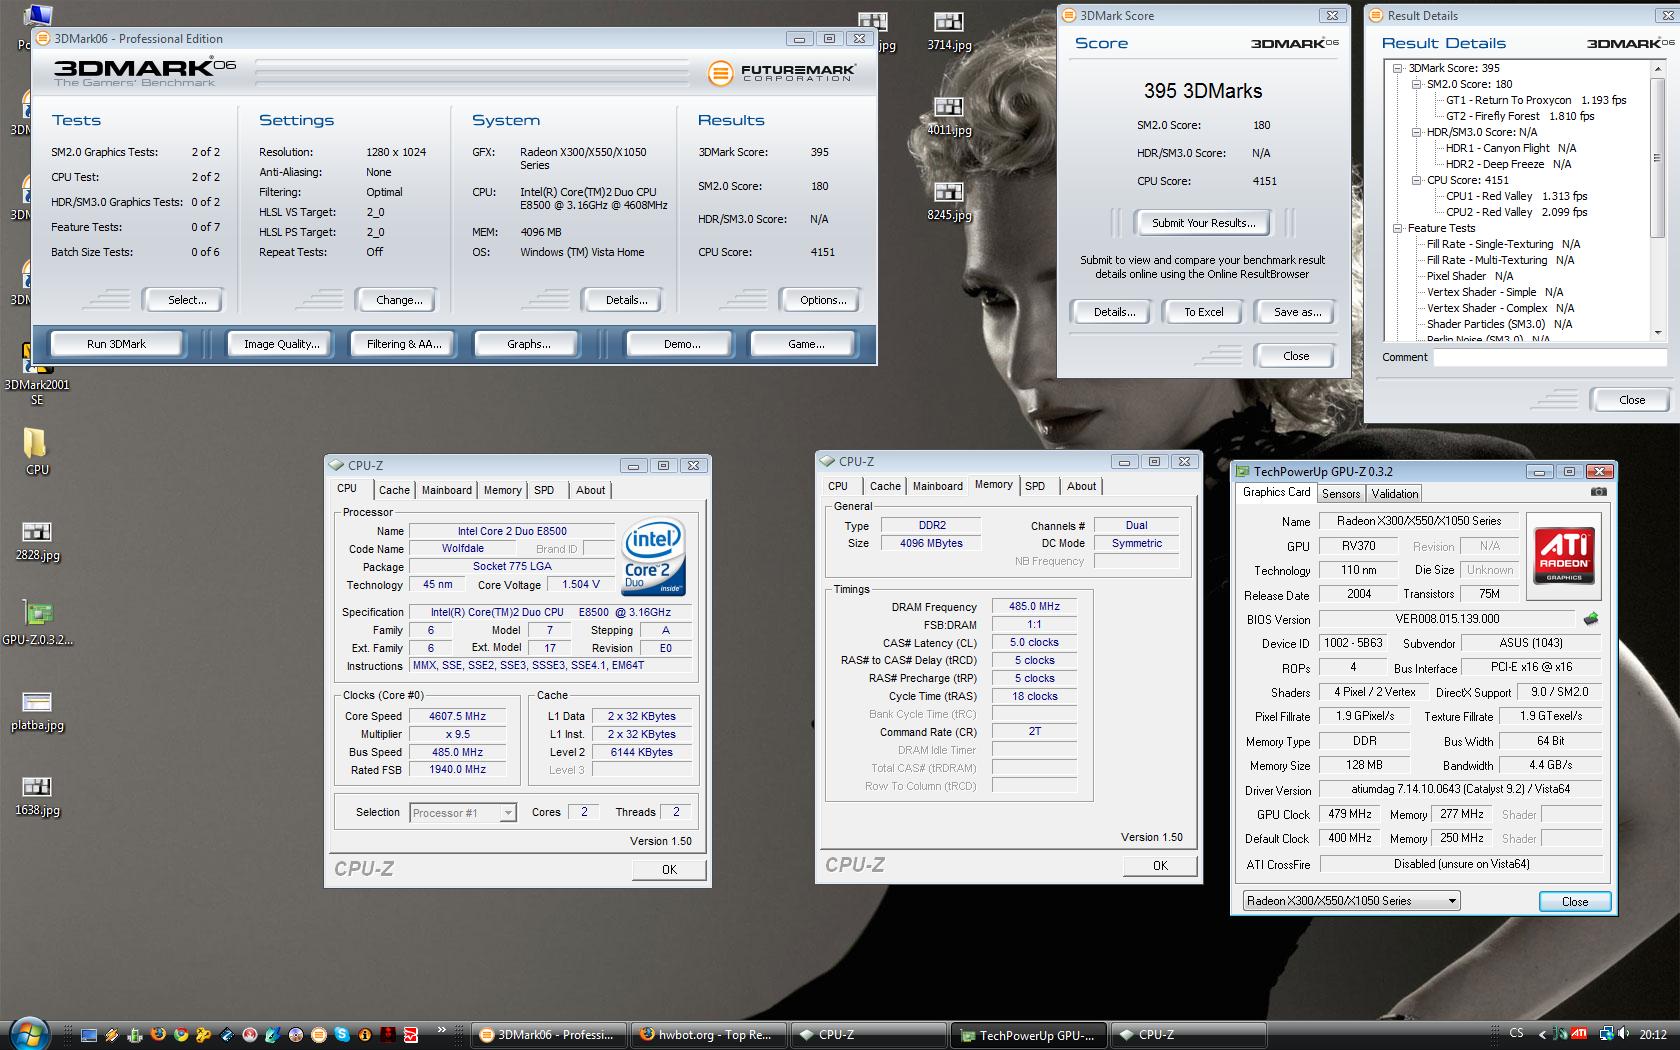Viewport: 1680px width, 1050px height.
Task: Click Save as in 3DMark Score window
Action: point(1297,312)
